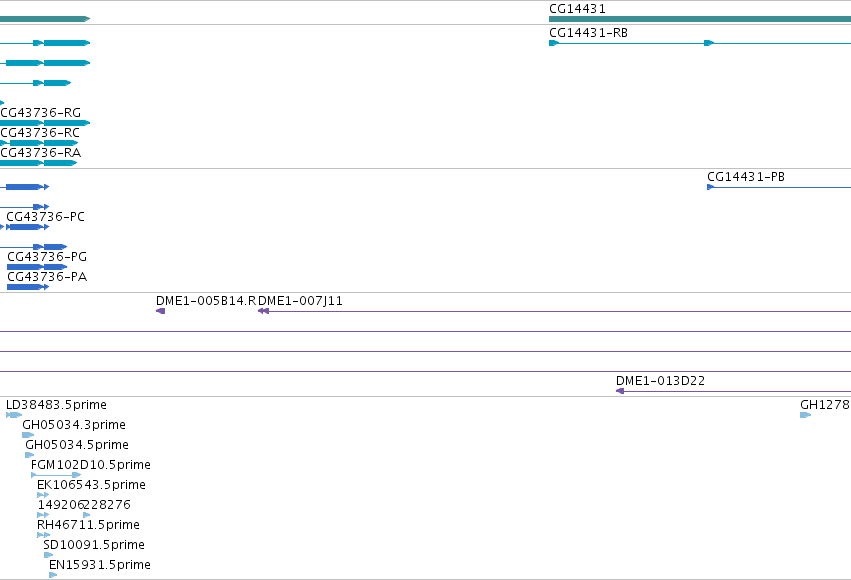
Task: Select the EK106543.5prime EST label
Action: tap(91, 485)
